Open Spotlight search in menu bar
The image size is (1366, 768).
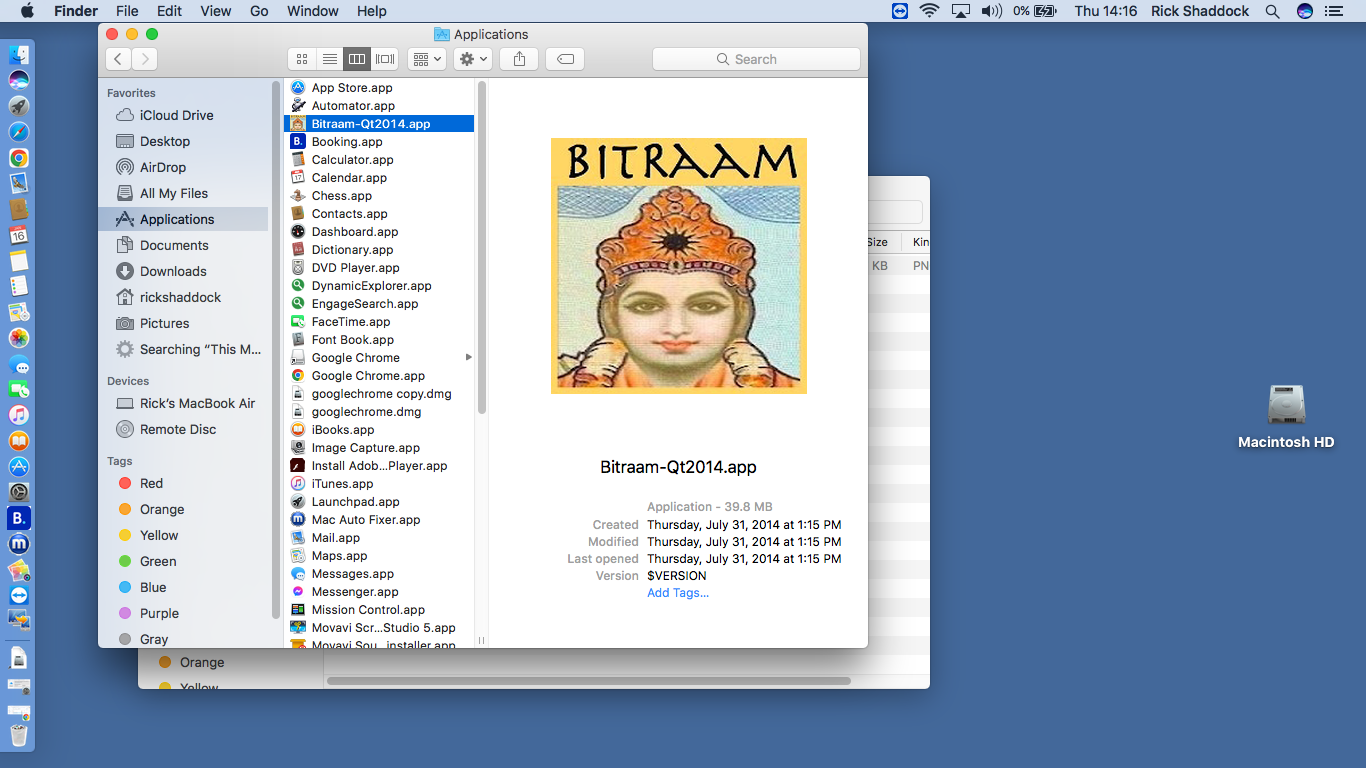coord(1272,11)
